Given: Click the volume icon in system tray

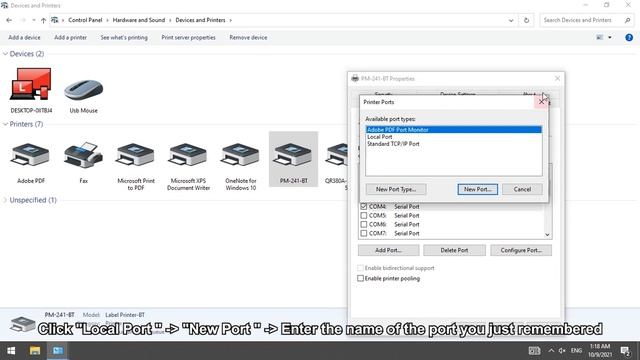Looking at the screenshot, I should 562,351.
